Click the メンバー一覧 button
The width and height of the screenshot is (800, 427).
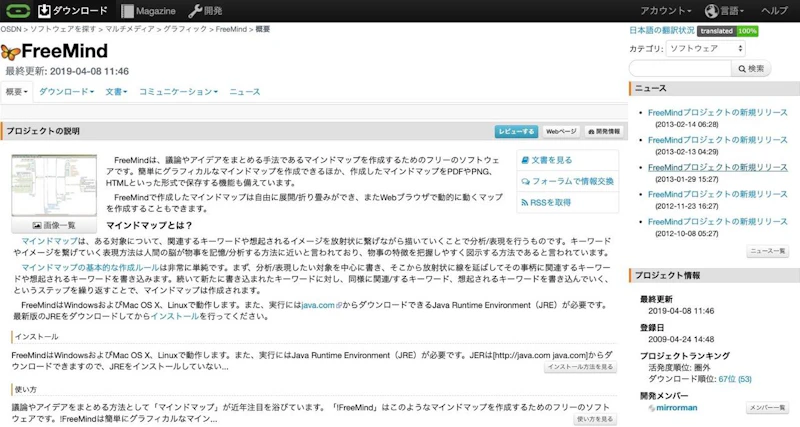768,408
